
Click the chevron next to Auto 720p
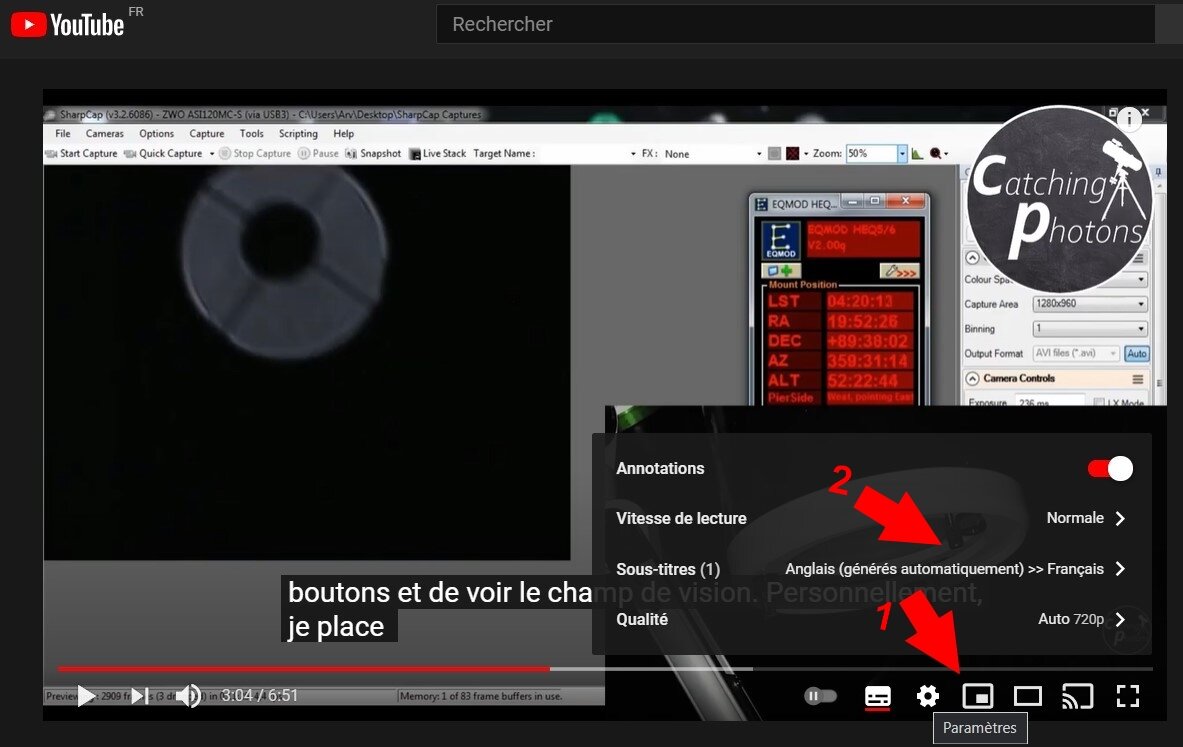pos(1120,619)
